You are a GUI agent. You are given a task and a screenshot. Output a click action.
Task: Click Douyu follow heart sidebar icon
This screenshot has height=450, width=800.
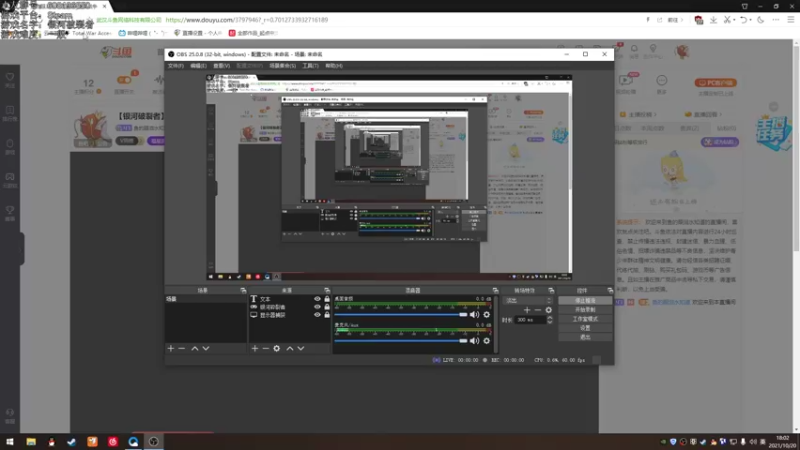click(10, 78)
